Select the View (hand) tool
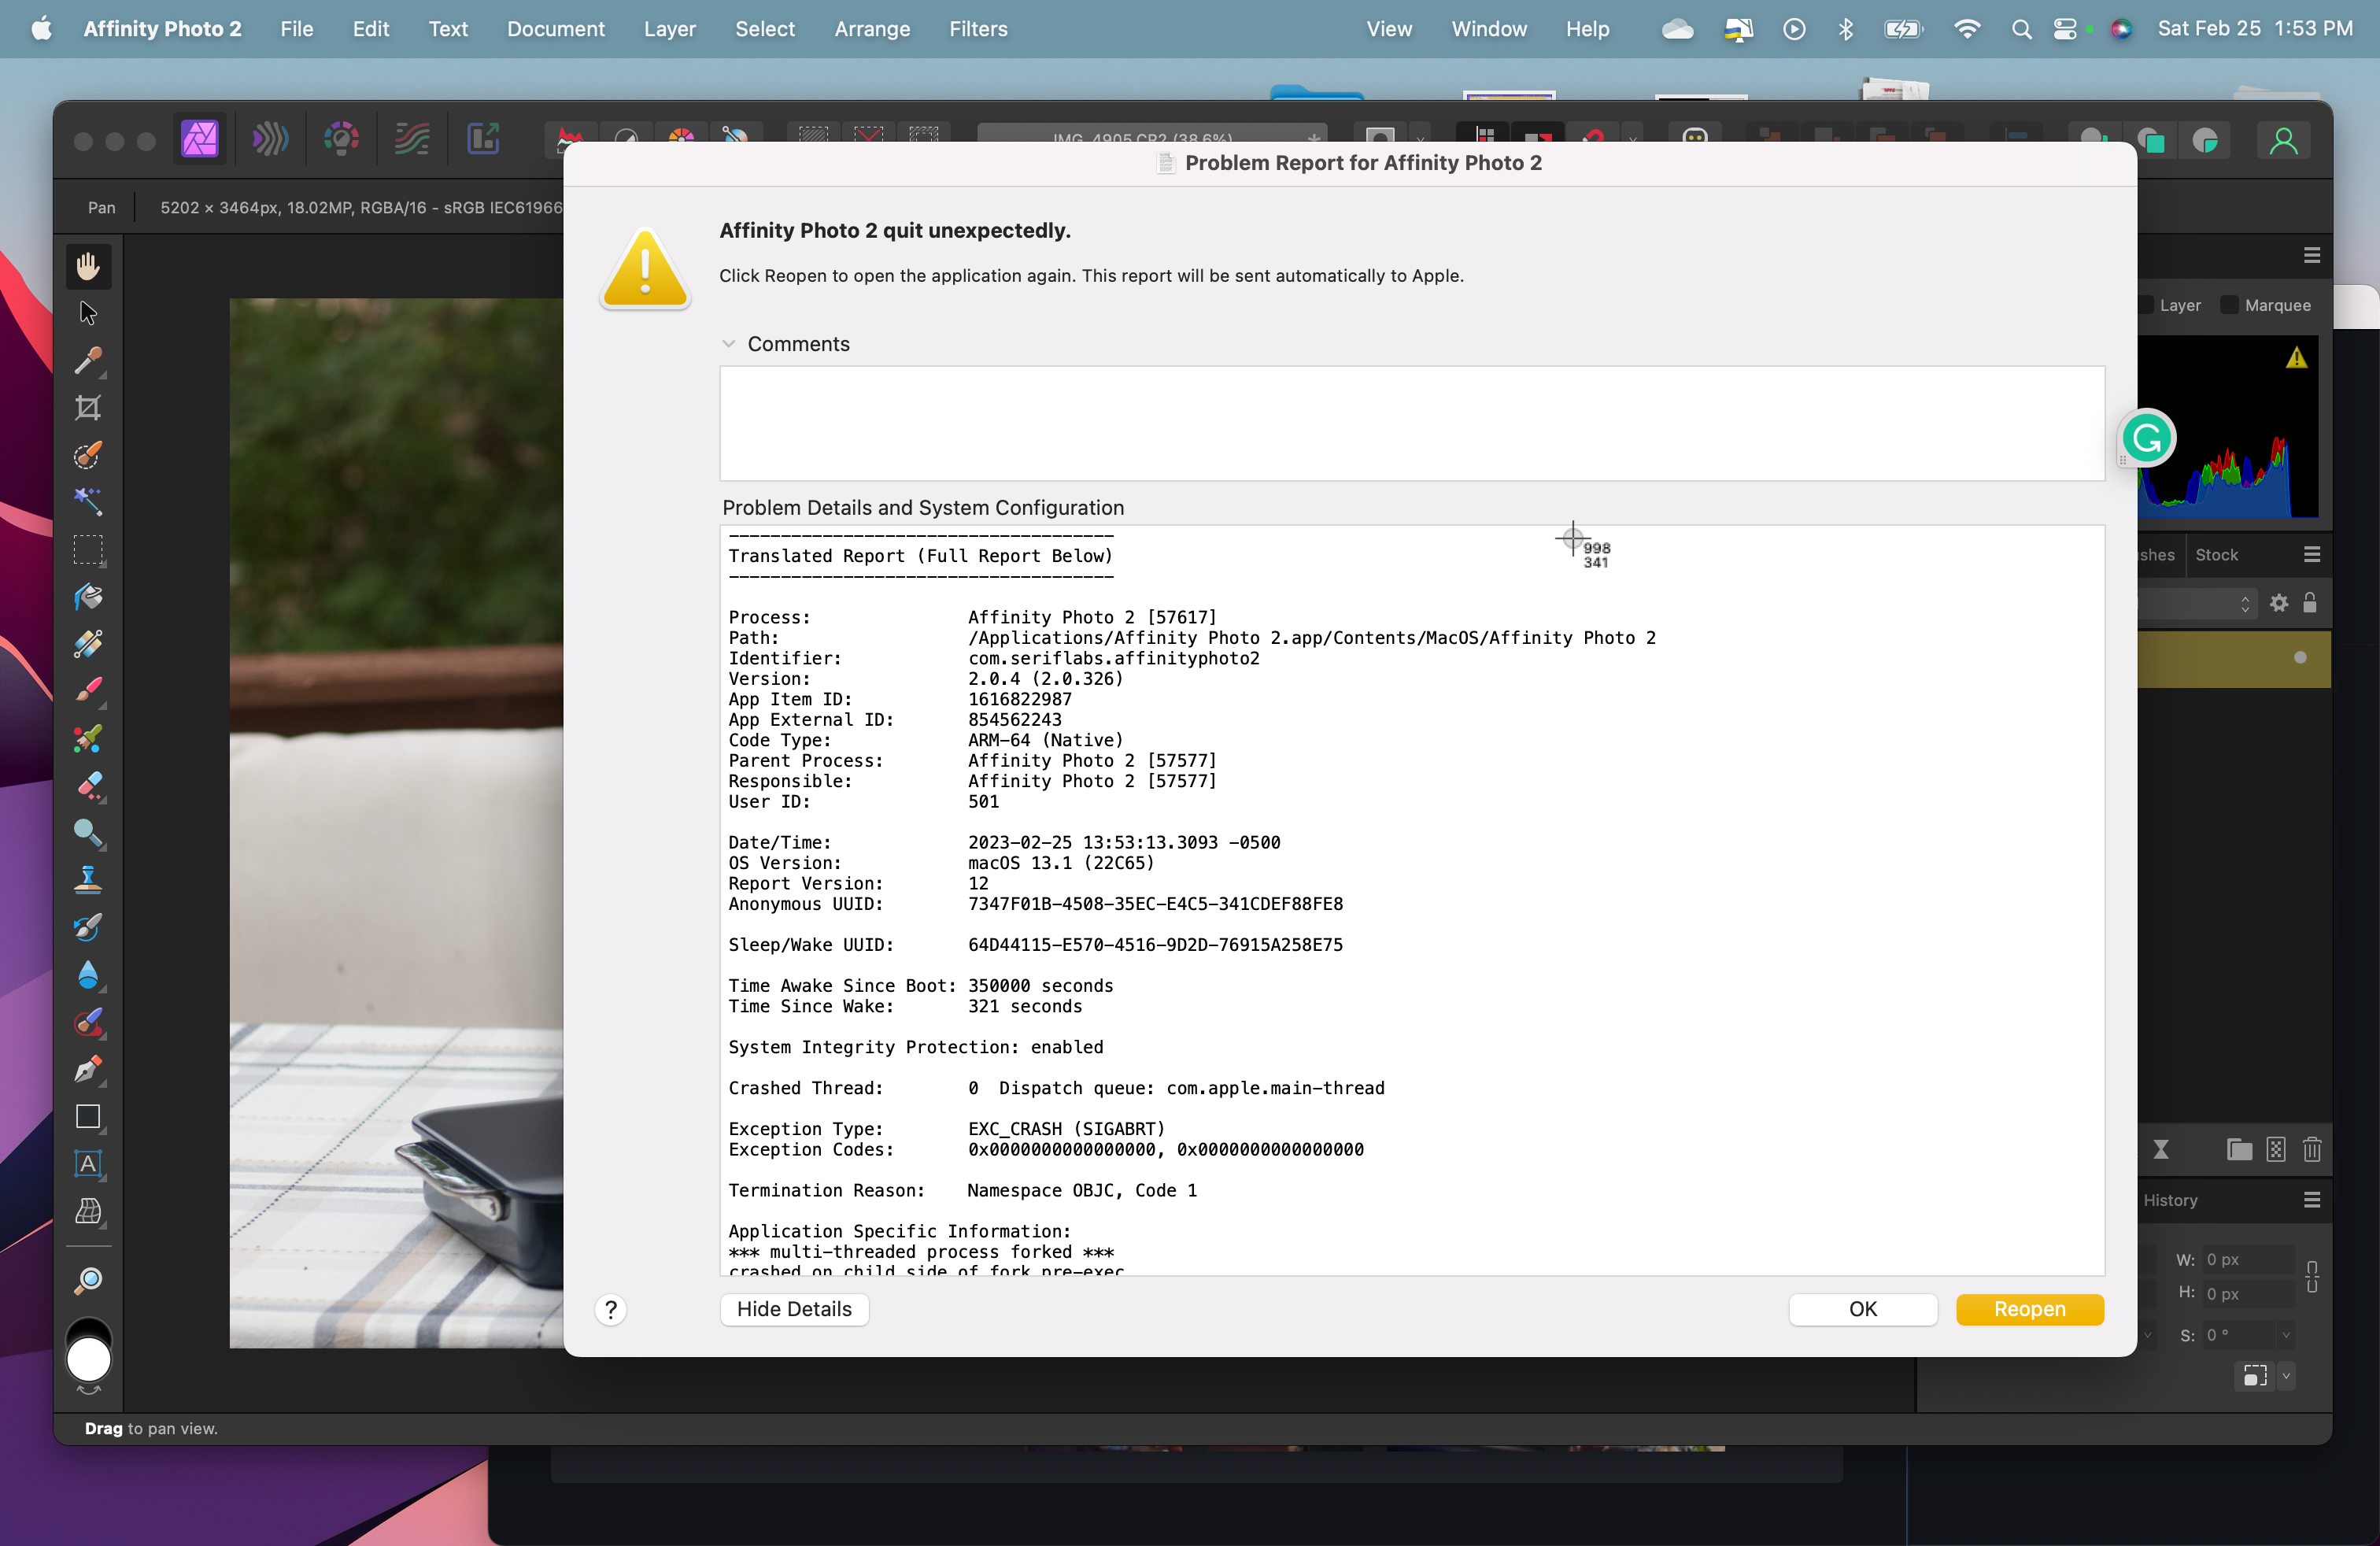Image resolution: width=2380 pixels, height=1546 pixels. [x=88, y=266]
